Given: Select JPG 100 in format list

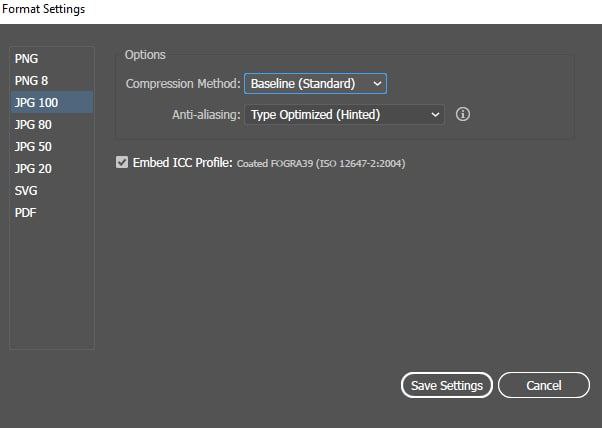Looking at the screenshot, I should 52,102.
